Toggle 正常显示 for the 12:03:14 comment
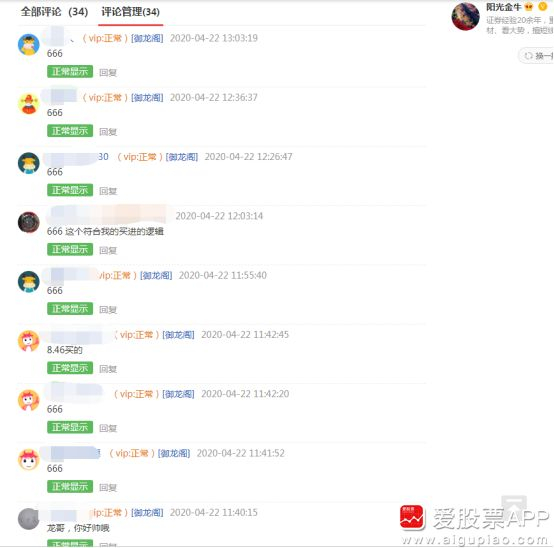This screenshot has width=554, height=548. (70, 249)
